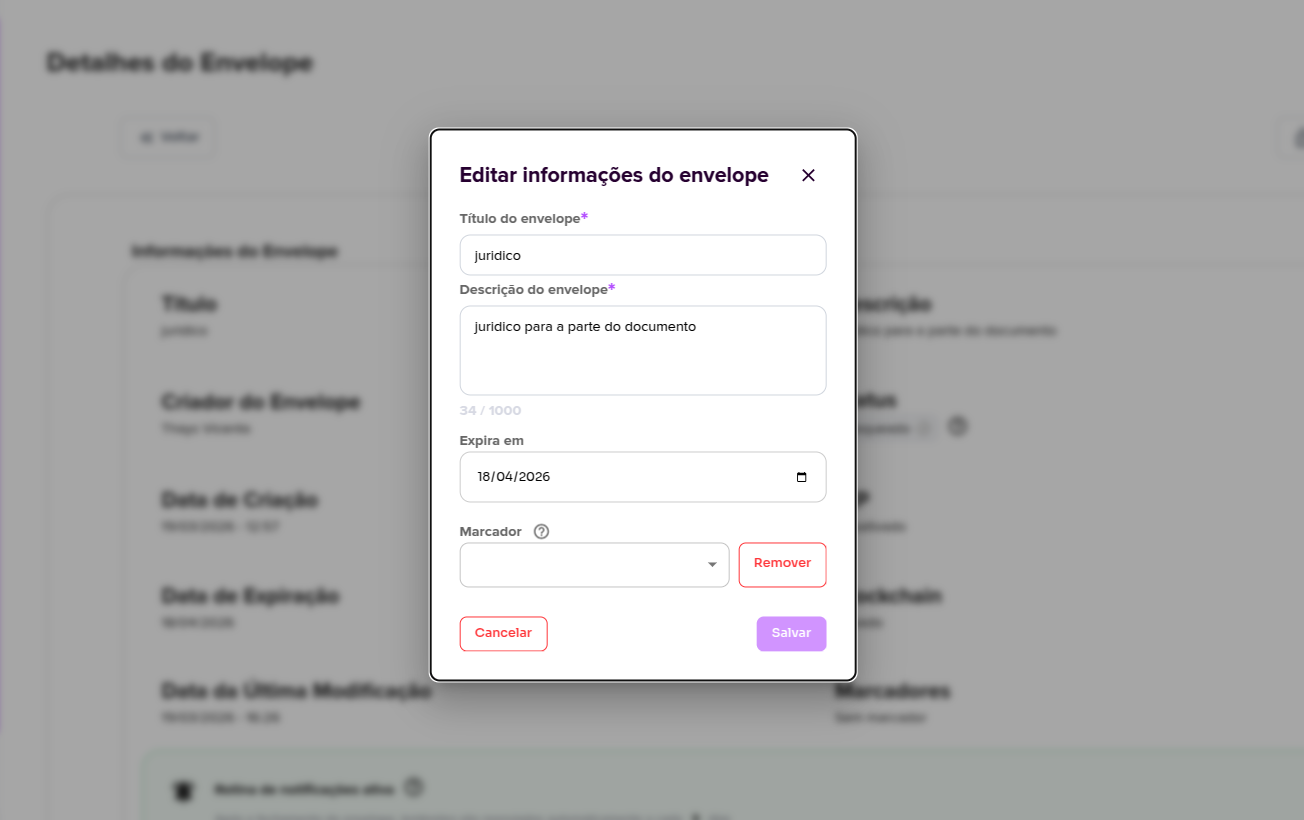Select the month segment of the expiry date
Screen dimensions: 1304x820
tap(505, 477)
